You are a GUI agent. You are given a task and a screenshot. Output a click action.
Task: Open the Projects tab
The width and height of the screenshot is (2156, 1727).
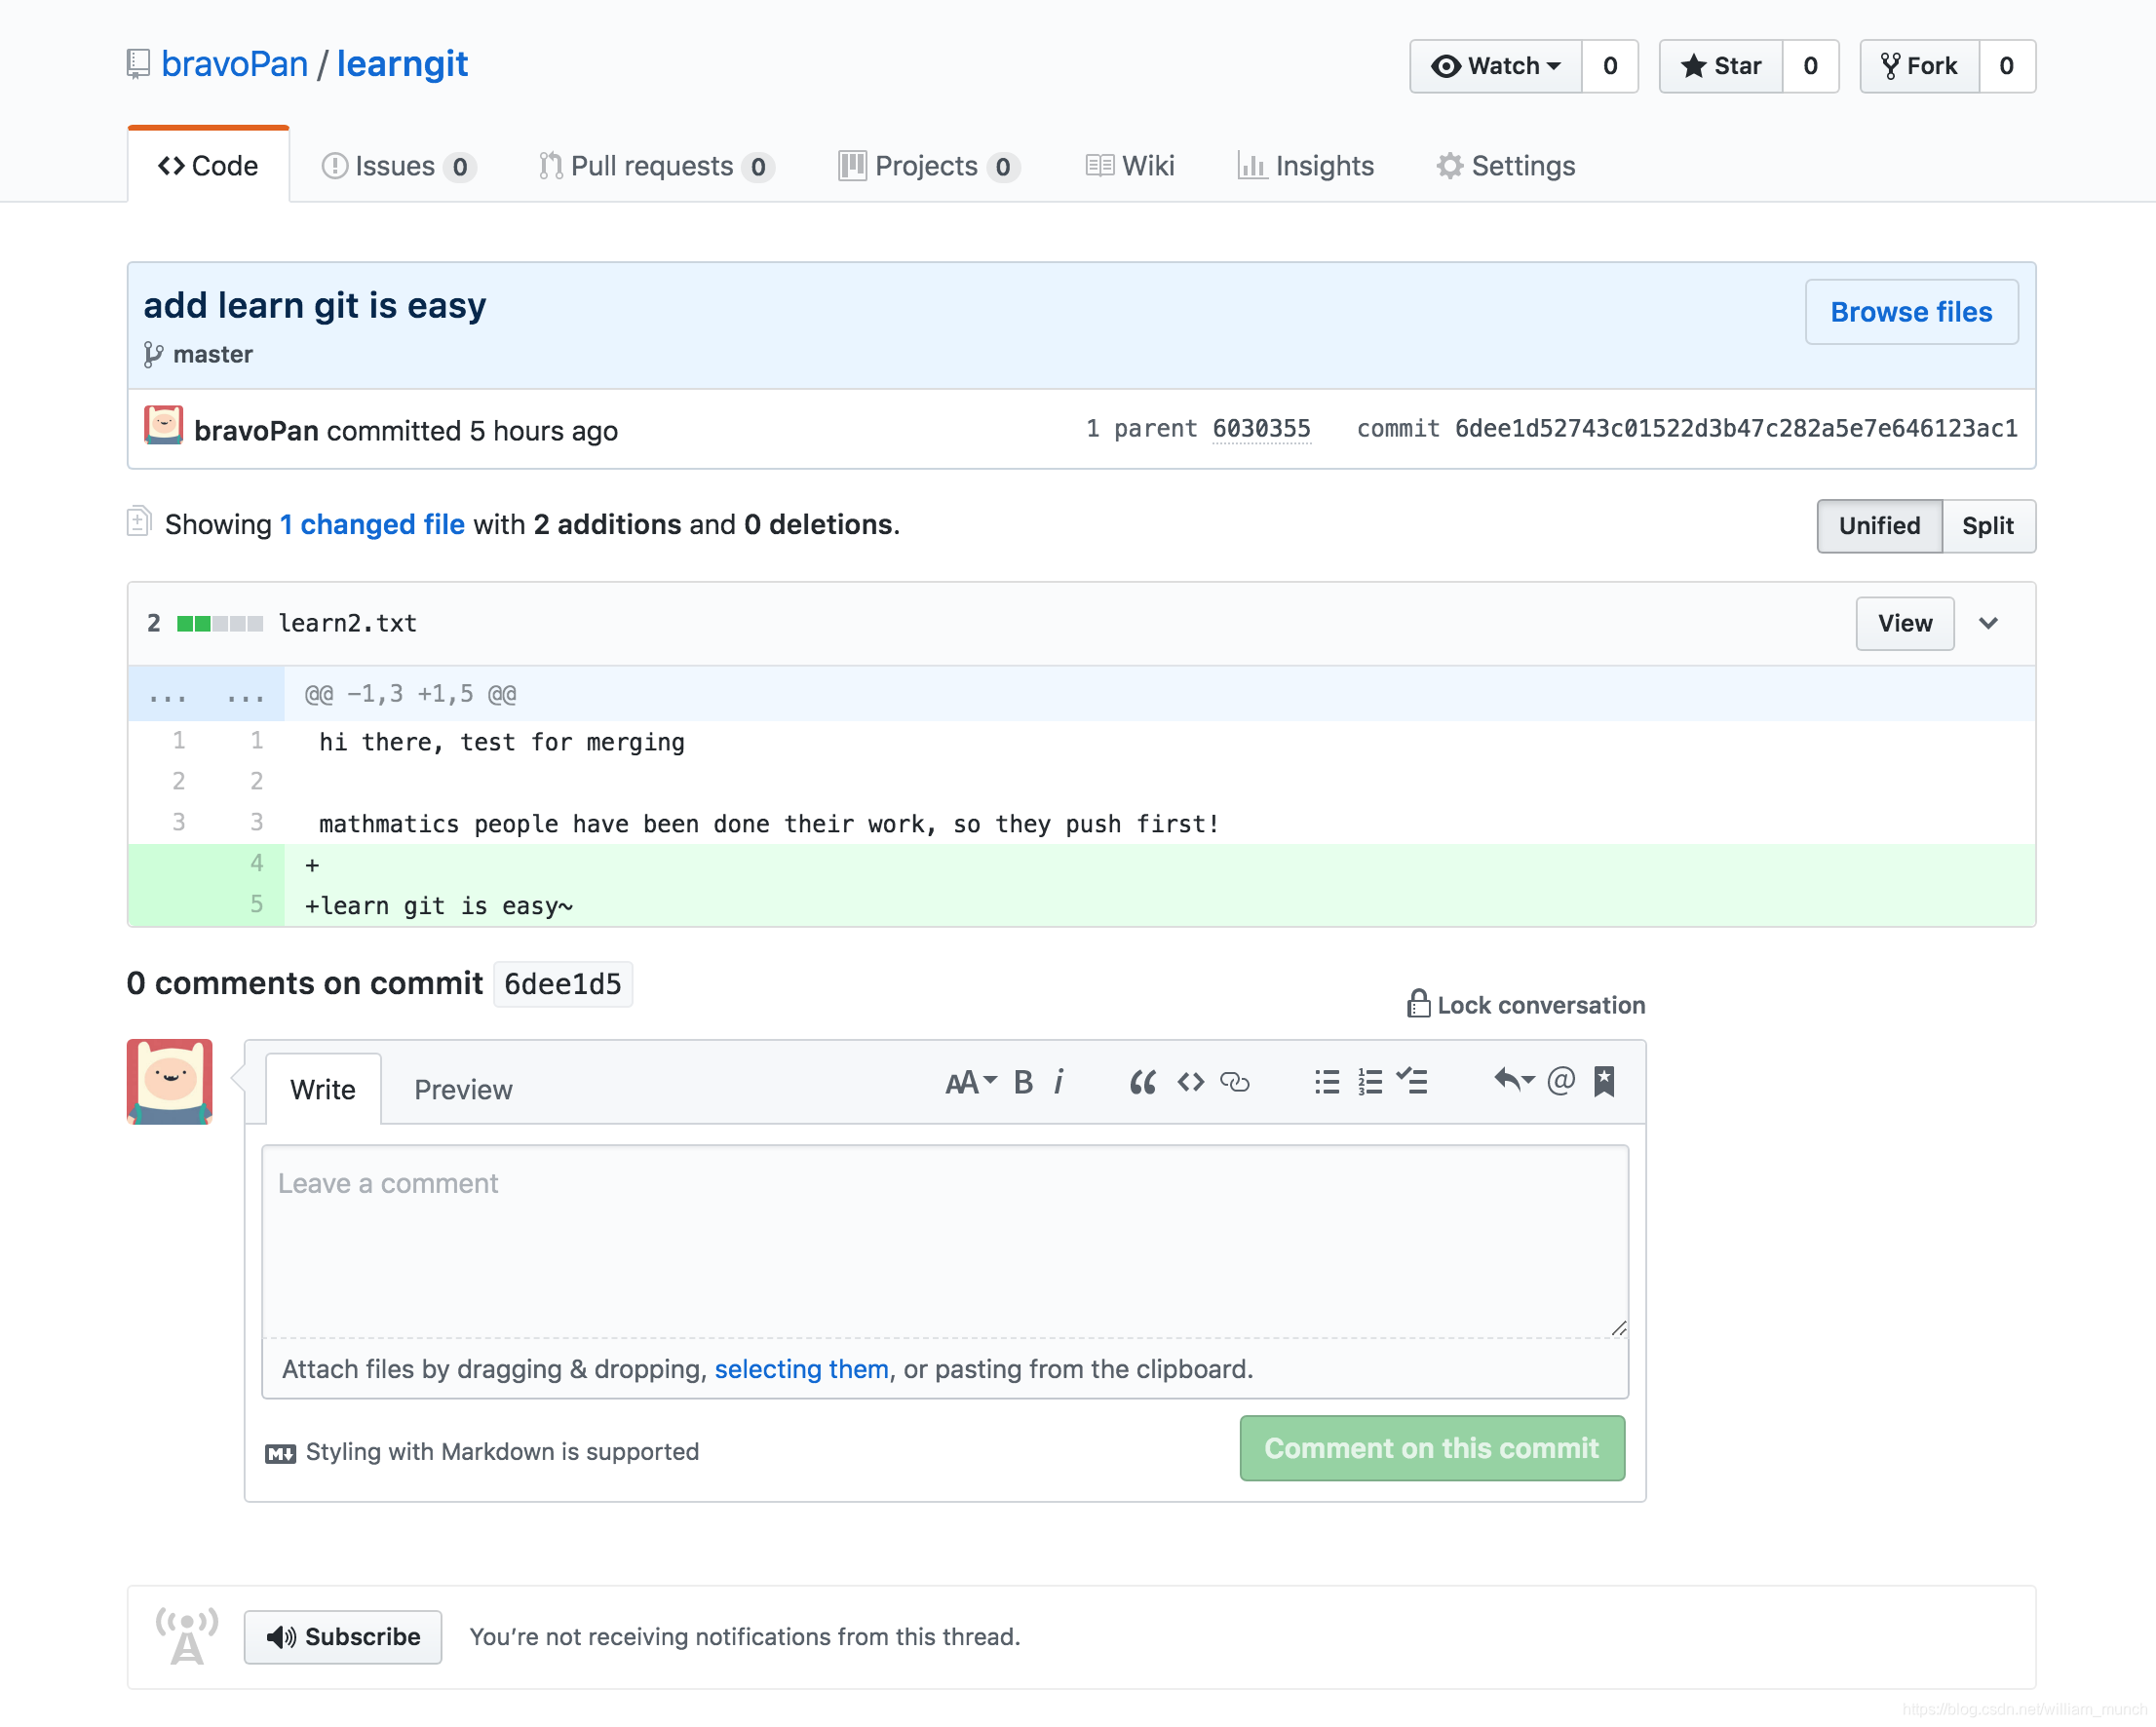[x=929, y=166]
